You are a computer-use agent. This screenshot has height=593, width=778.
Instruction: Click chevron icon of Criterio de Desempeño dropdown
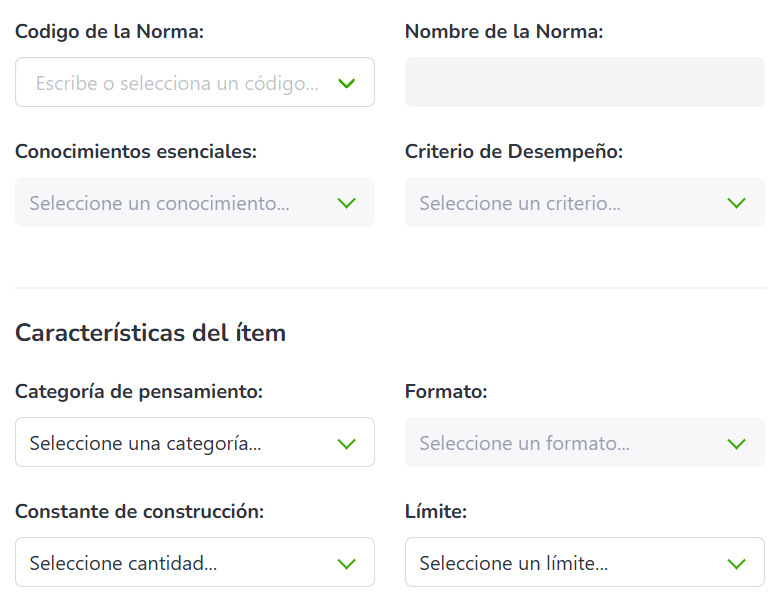pos(737,203)
